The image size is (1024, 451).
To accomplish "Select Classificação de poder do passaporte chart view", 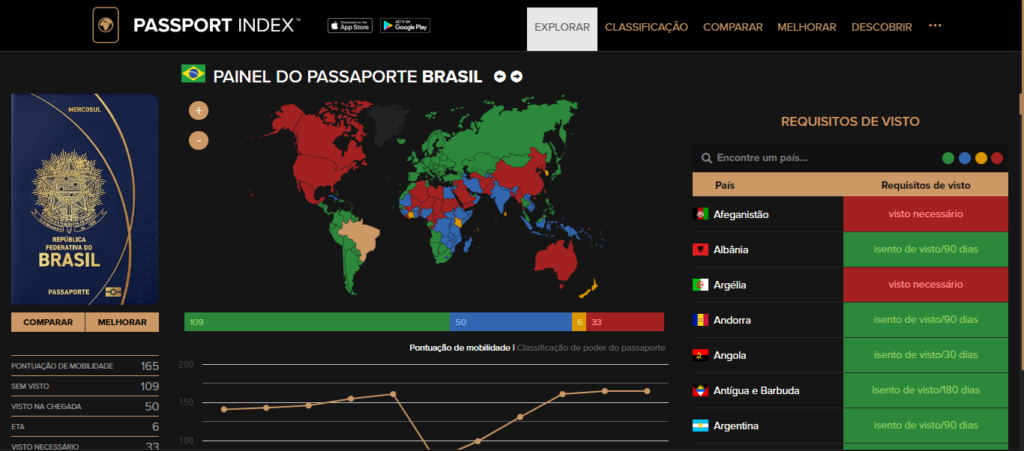I will (x=591, y=347).
